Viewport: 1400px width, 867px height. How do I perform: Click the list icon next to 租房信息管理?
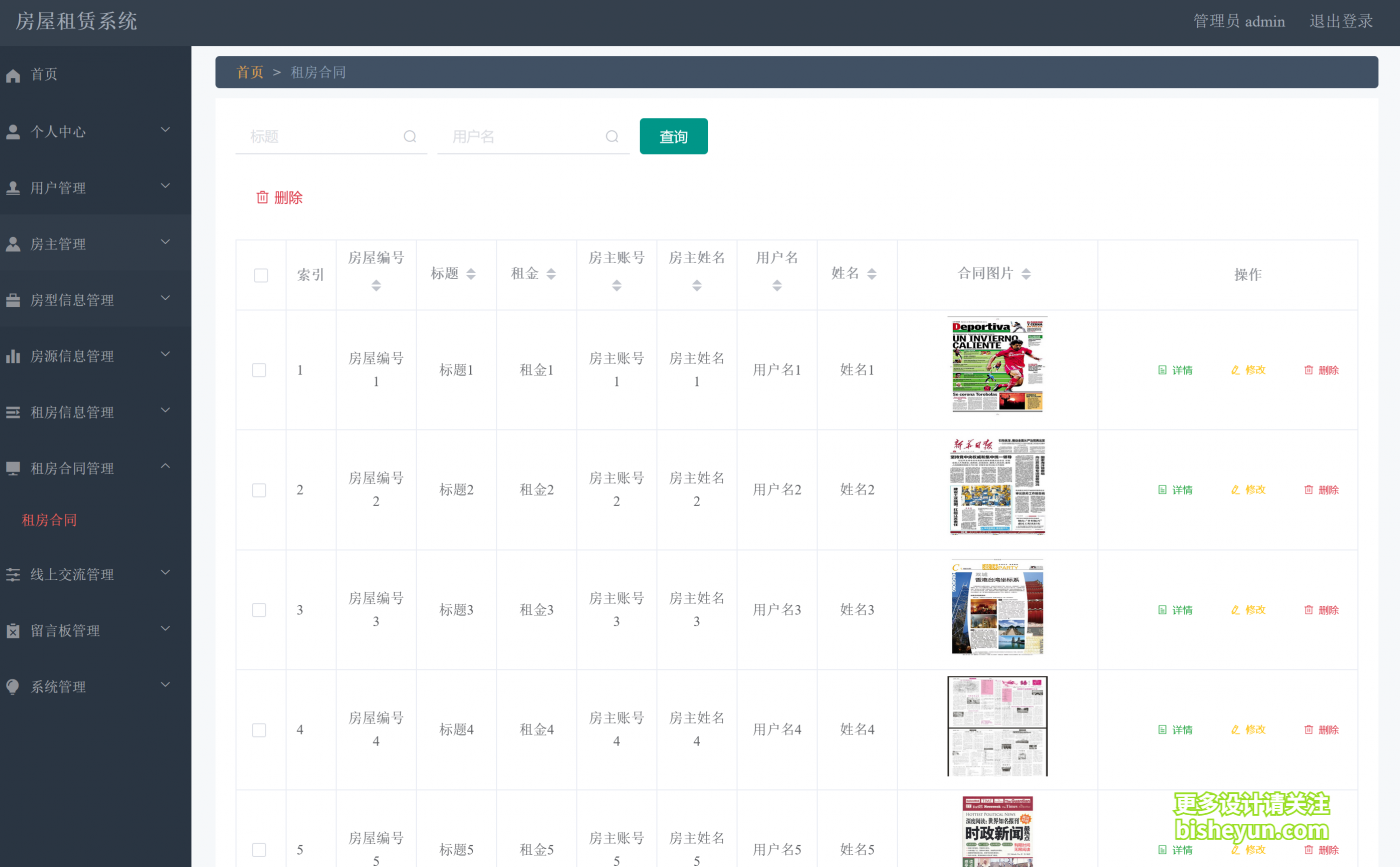click(13, 412)
